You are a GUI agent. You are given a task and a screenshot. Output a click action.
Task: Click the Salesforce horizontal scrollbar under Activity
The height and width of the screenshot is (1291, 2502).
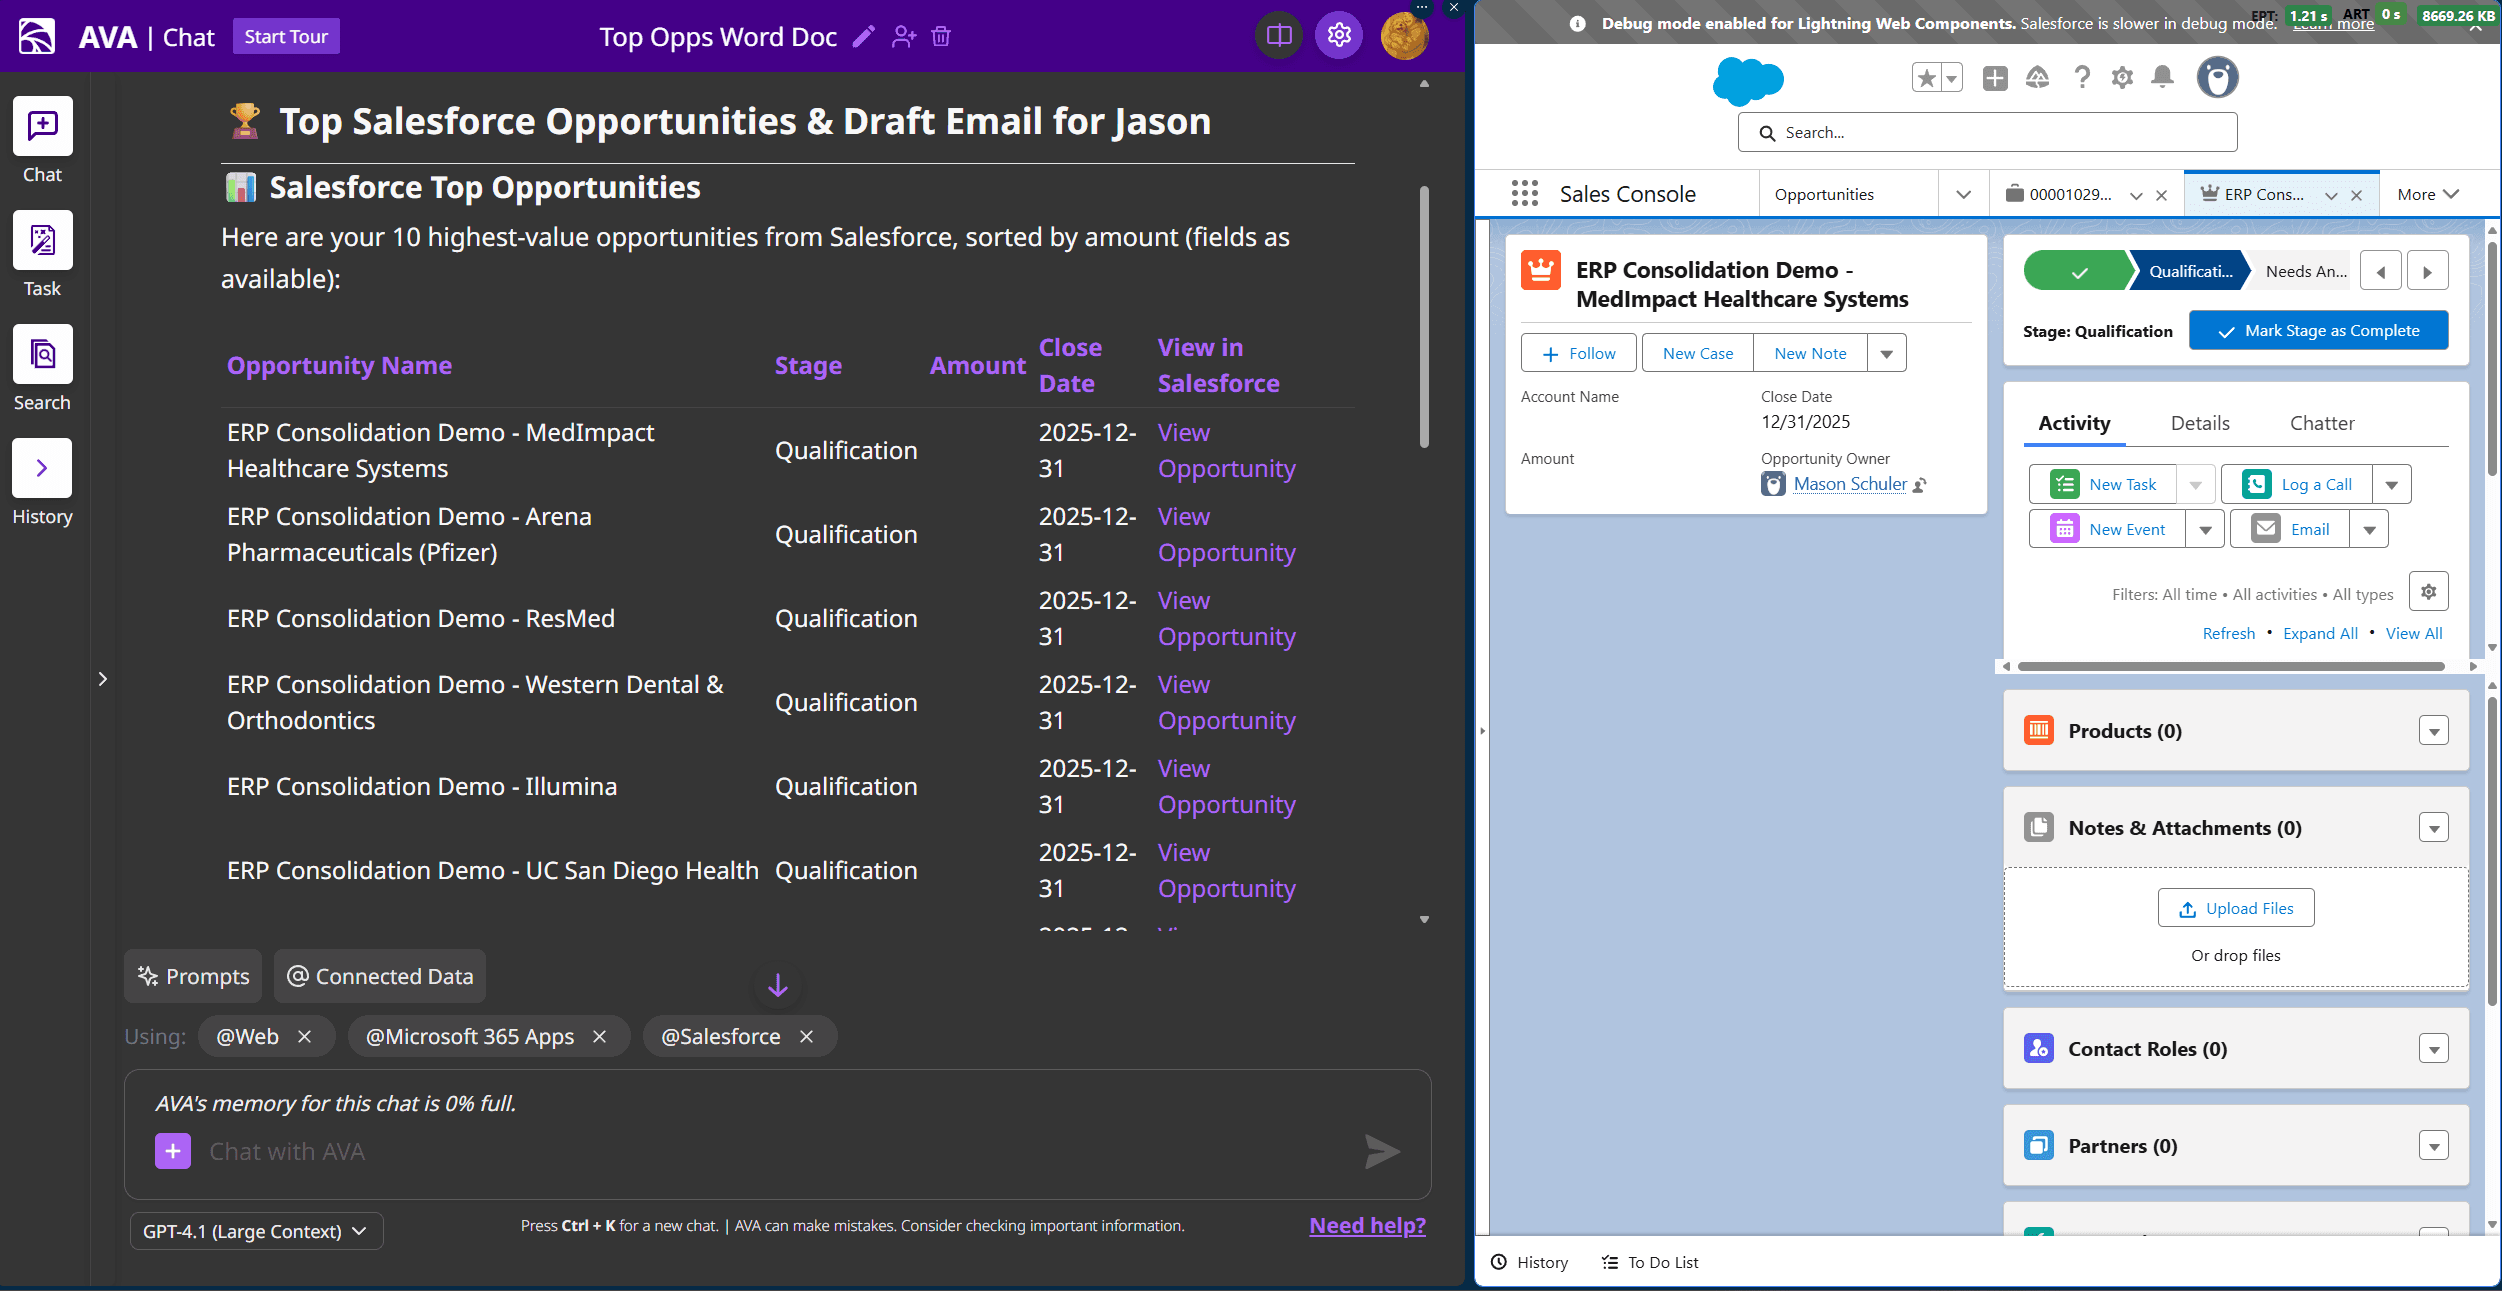[2231, 666]
